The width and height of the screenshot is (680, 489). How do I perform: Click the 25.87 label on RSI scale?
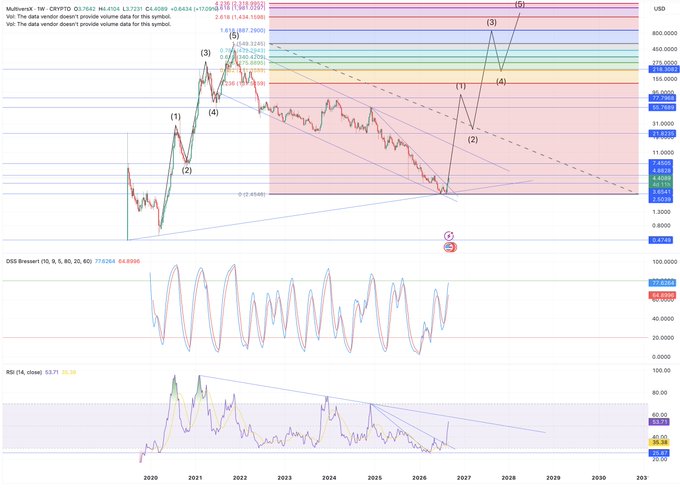pyautogui.click(x=659, y=453)
